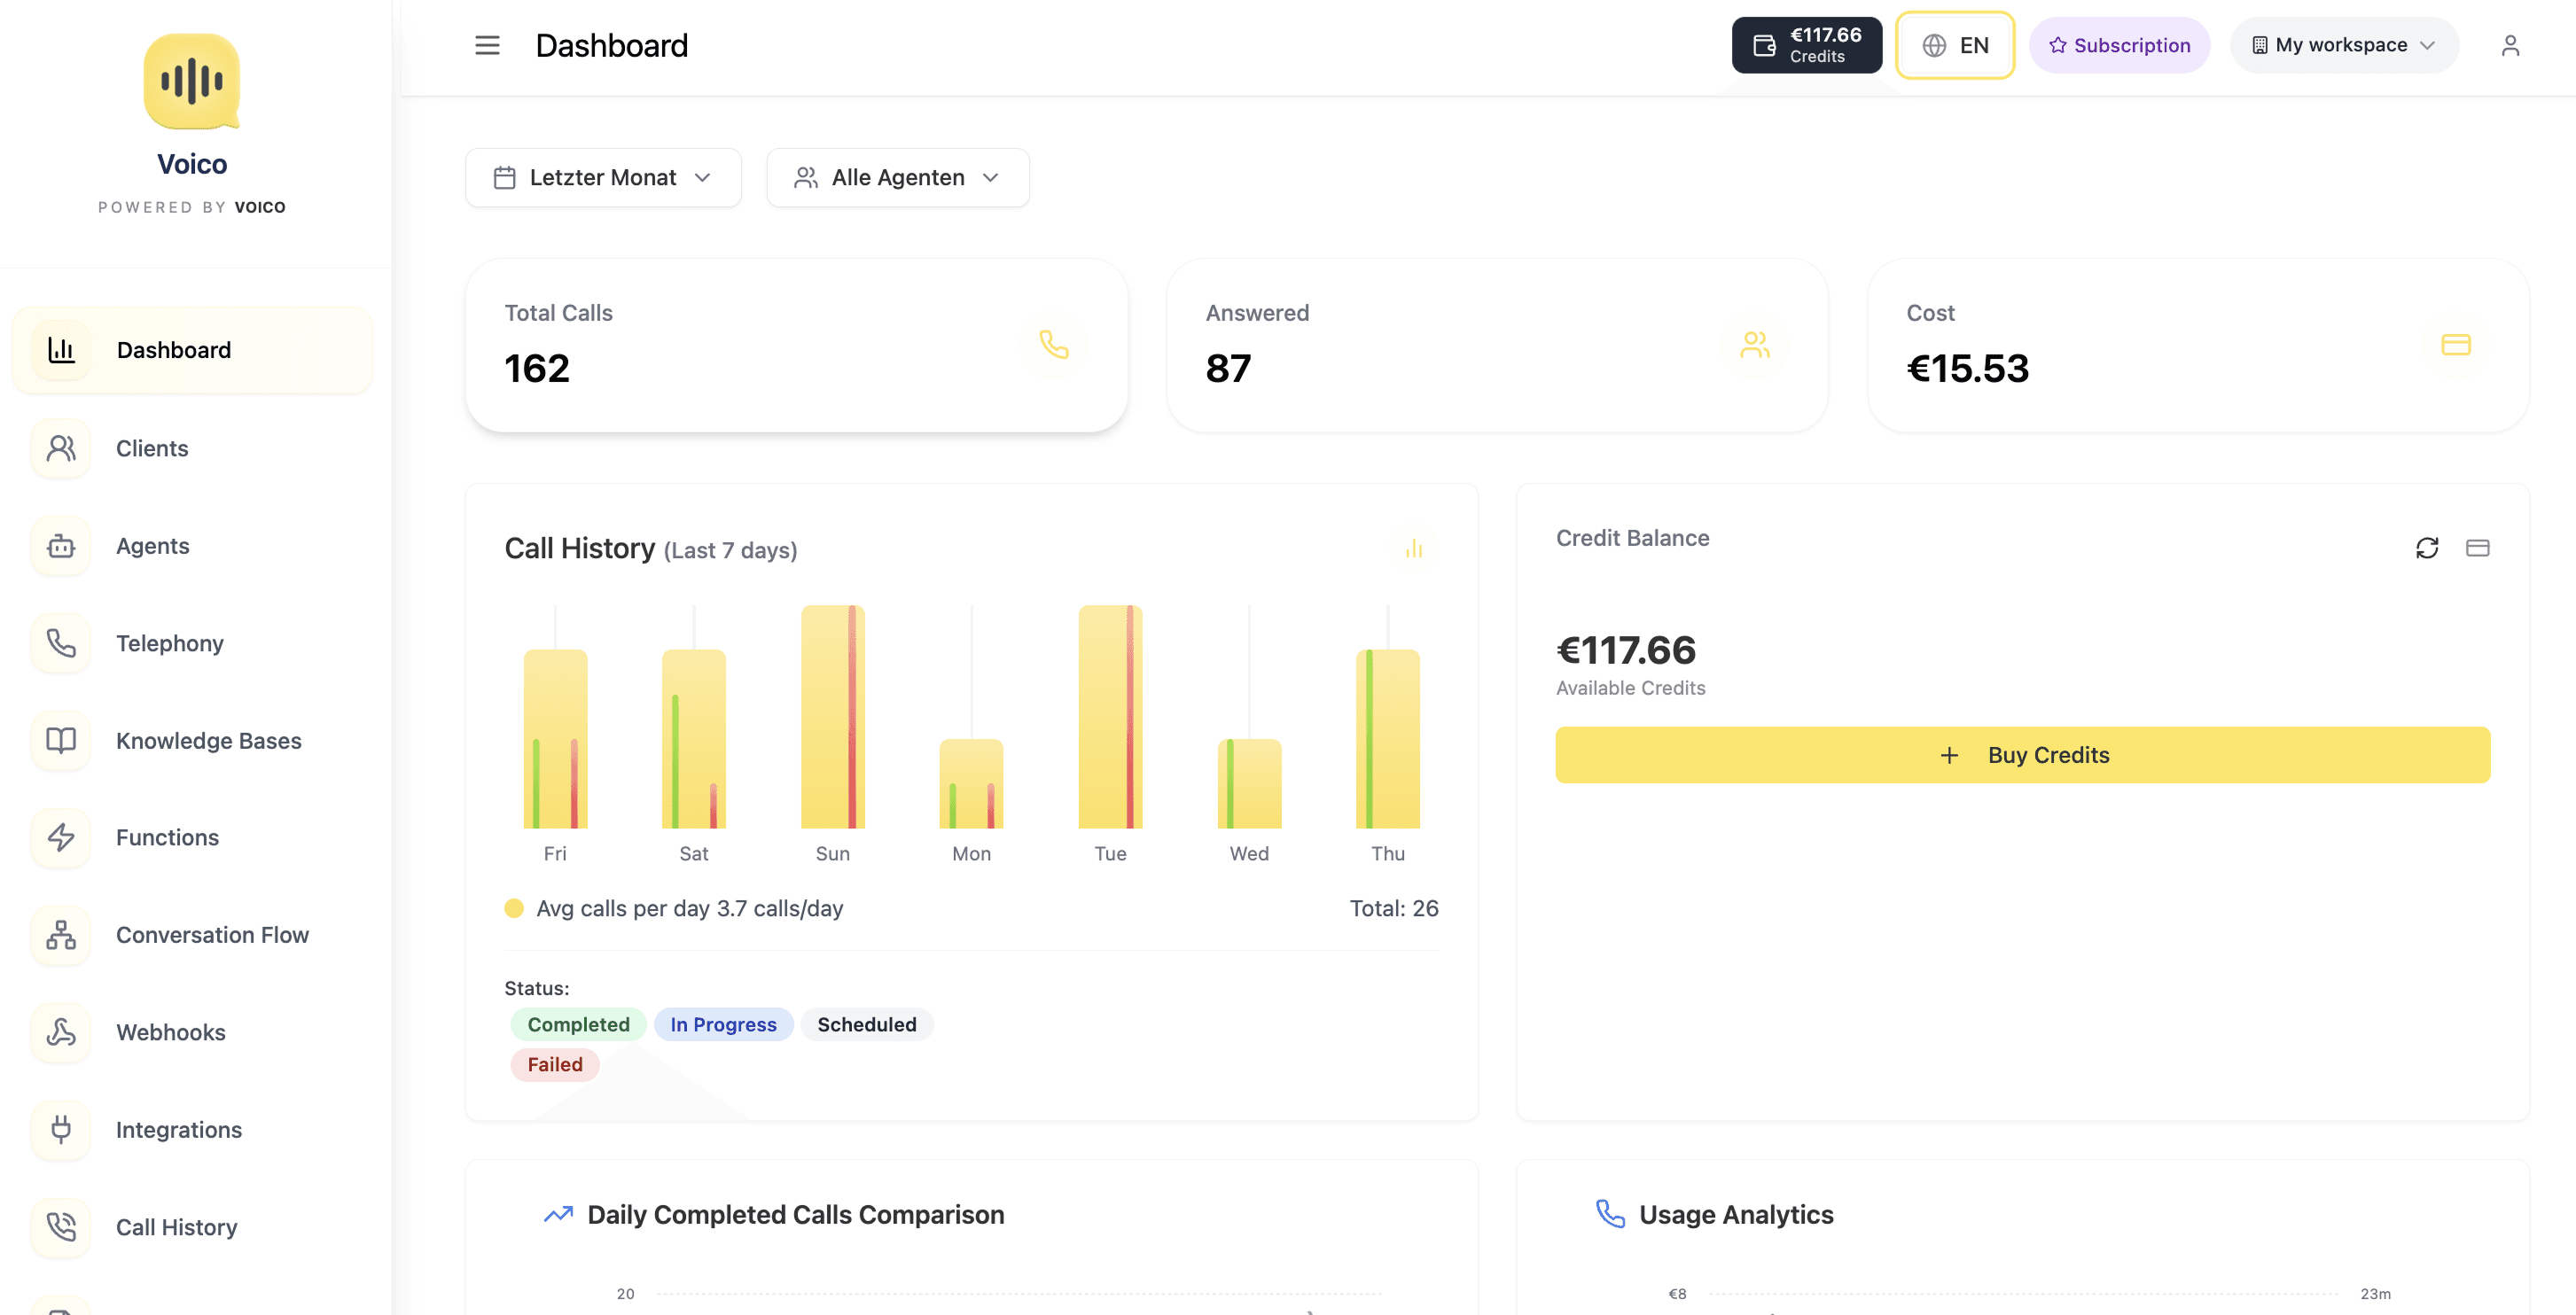Toggle the In Progress status filter
This screenshot has height=1315, width=2576.
click(723, 1024)
